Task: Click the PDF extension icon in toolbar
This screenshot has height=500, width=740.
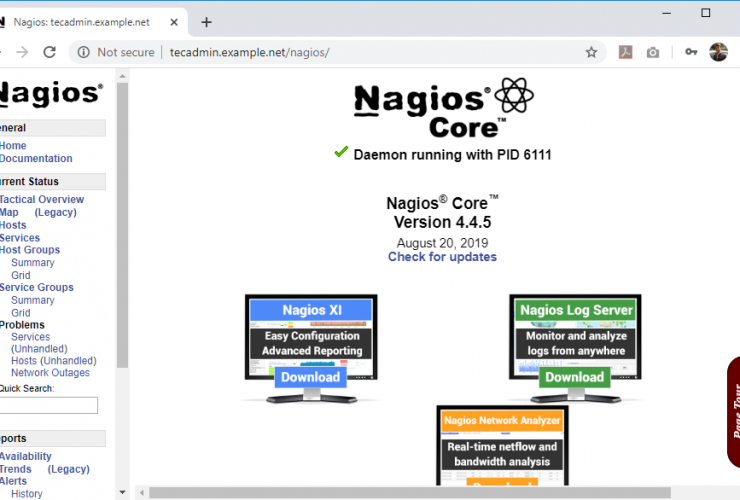Action: coord(625,52)
